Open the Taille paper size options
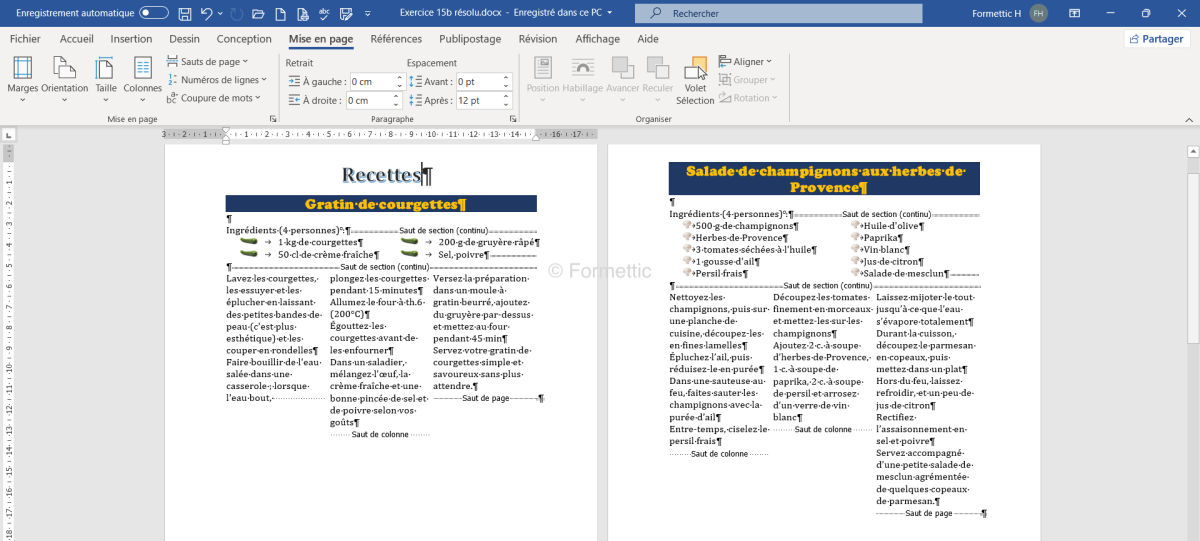Viewport: 1200px width, 541px height. 105,75
